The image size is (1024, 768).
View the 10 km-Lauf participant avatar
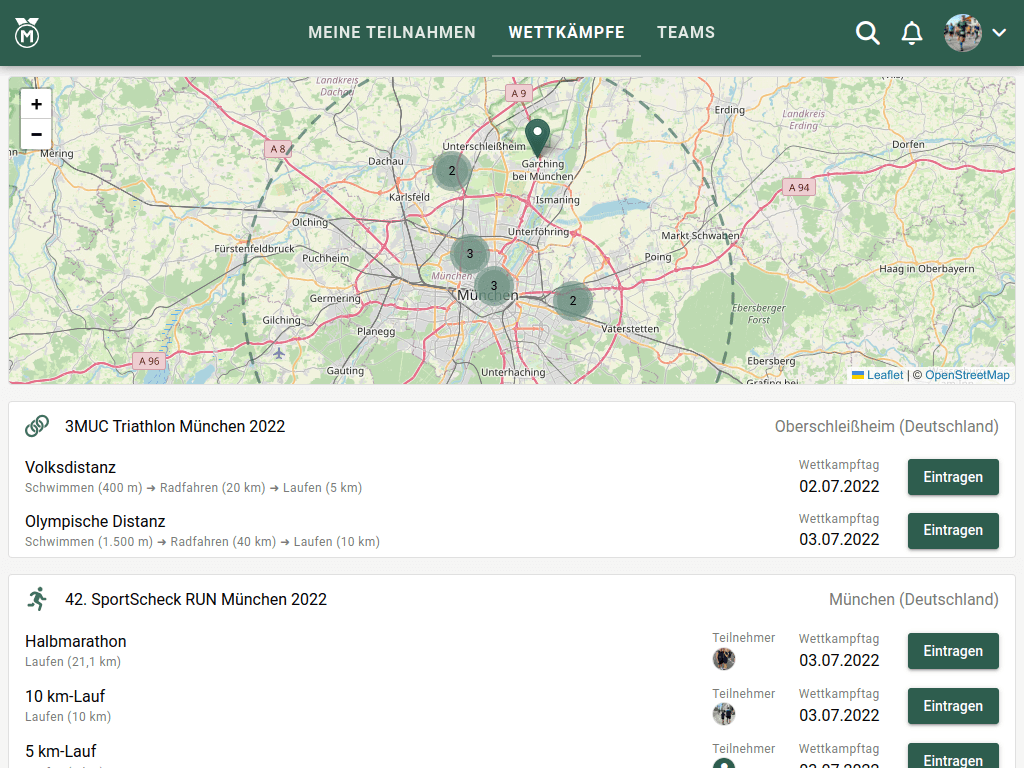(x=724, y=714)
